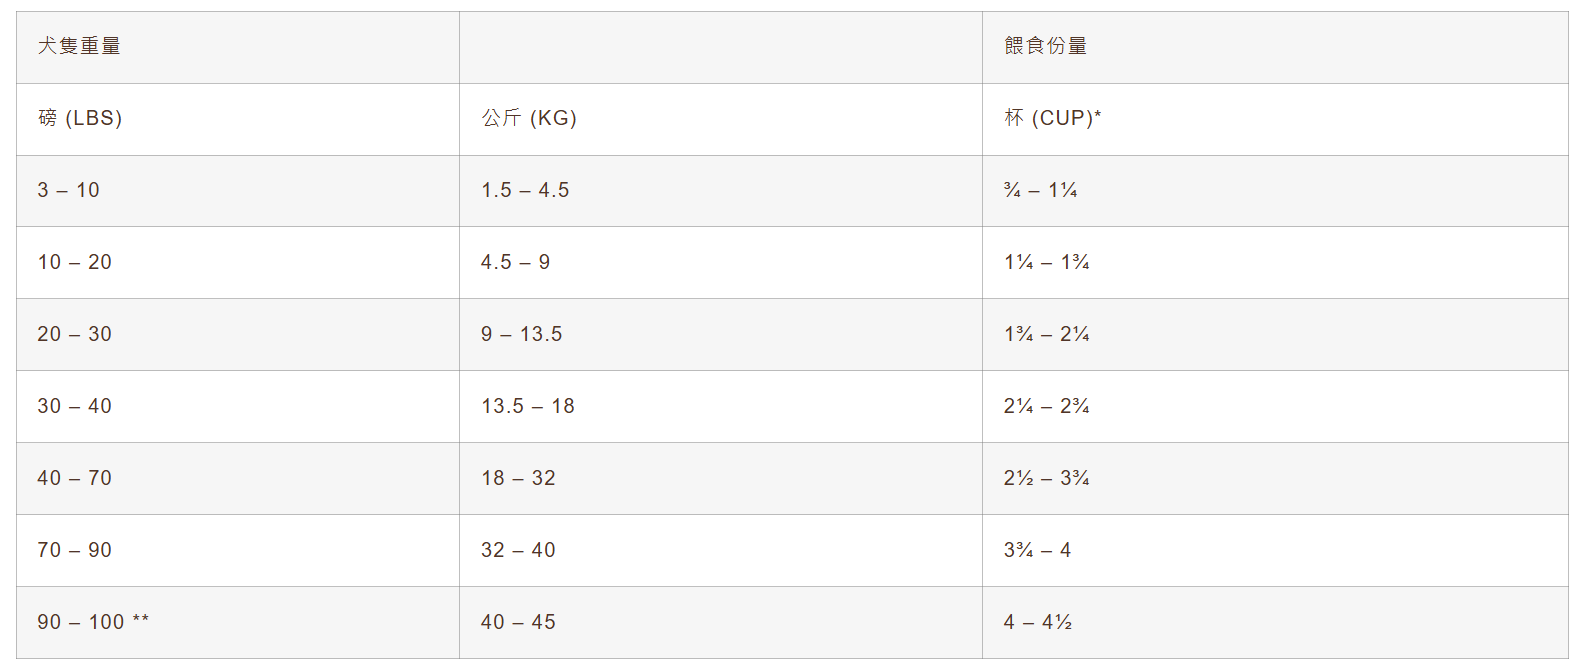Click the 90 – 100 ** pounds cell
This screenshot has height=672, width=1584.
tap(93, 622)
